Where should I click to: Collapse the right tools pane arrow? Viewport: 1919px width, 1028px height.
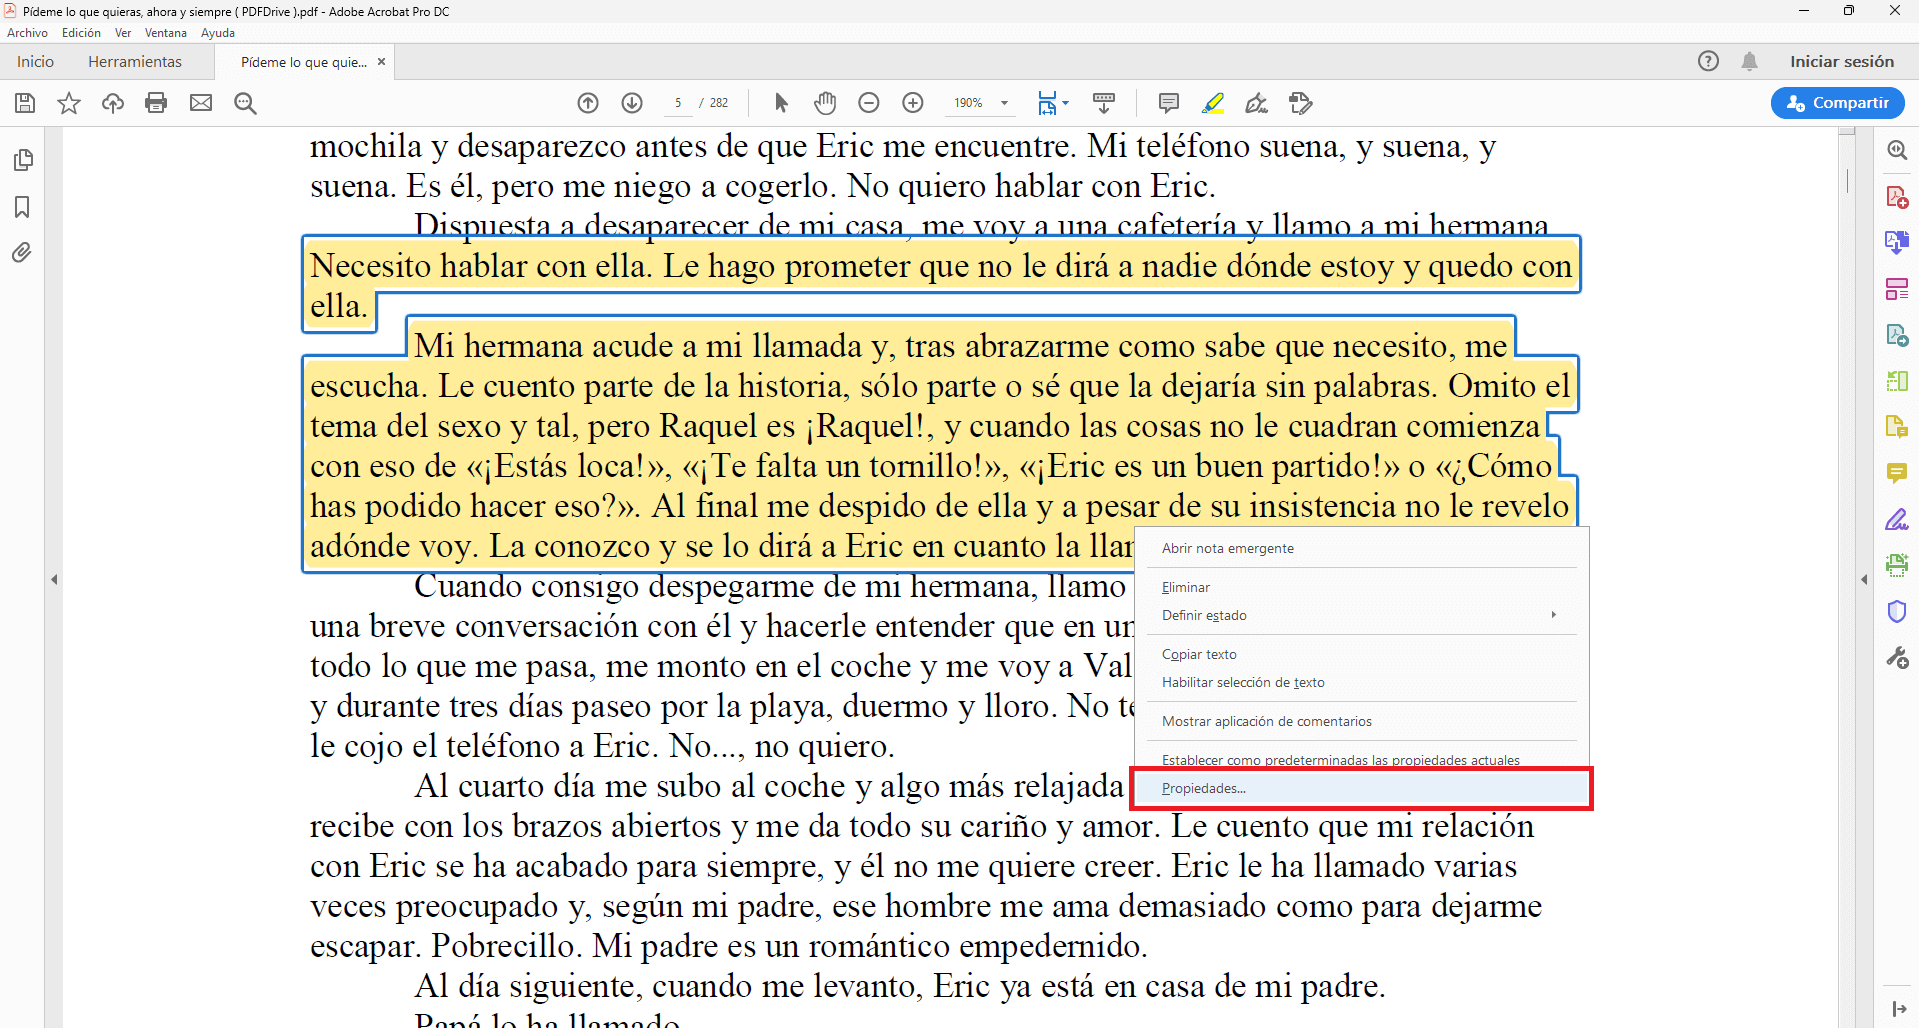click(1864, 579)
